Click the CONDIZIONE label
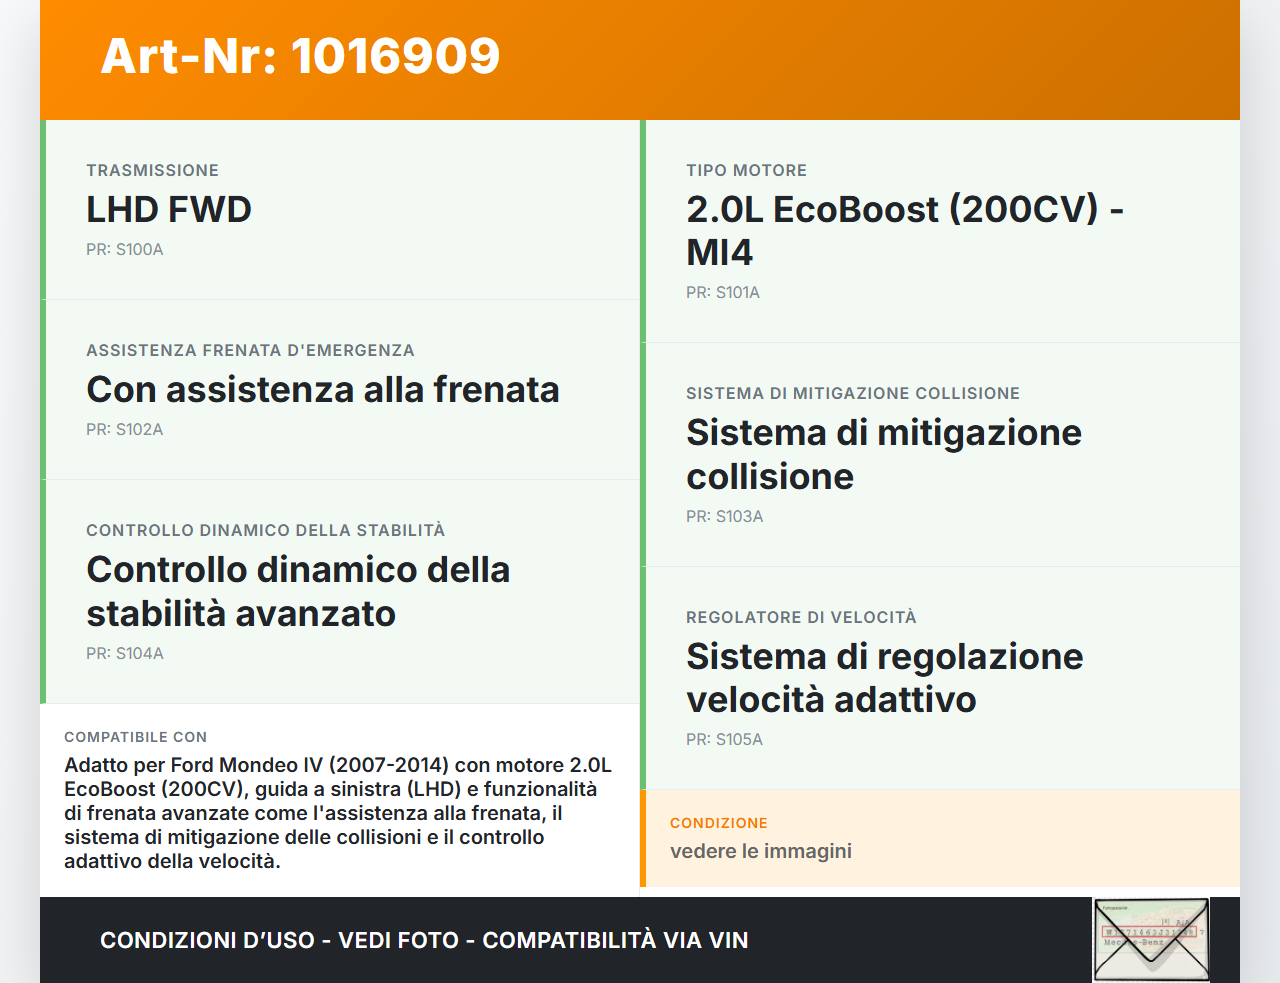Viewport: 1280px width, 983px height. [719, 823]
